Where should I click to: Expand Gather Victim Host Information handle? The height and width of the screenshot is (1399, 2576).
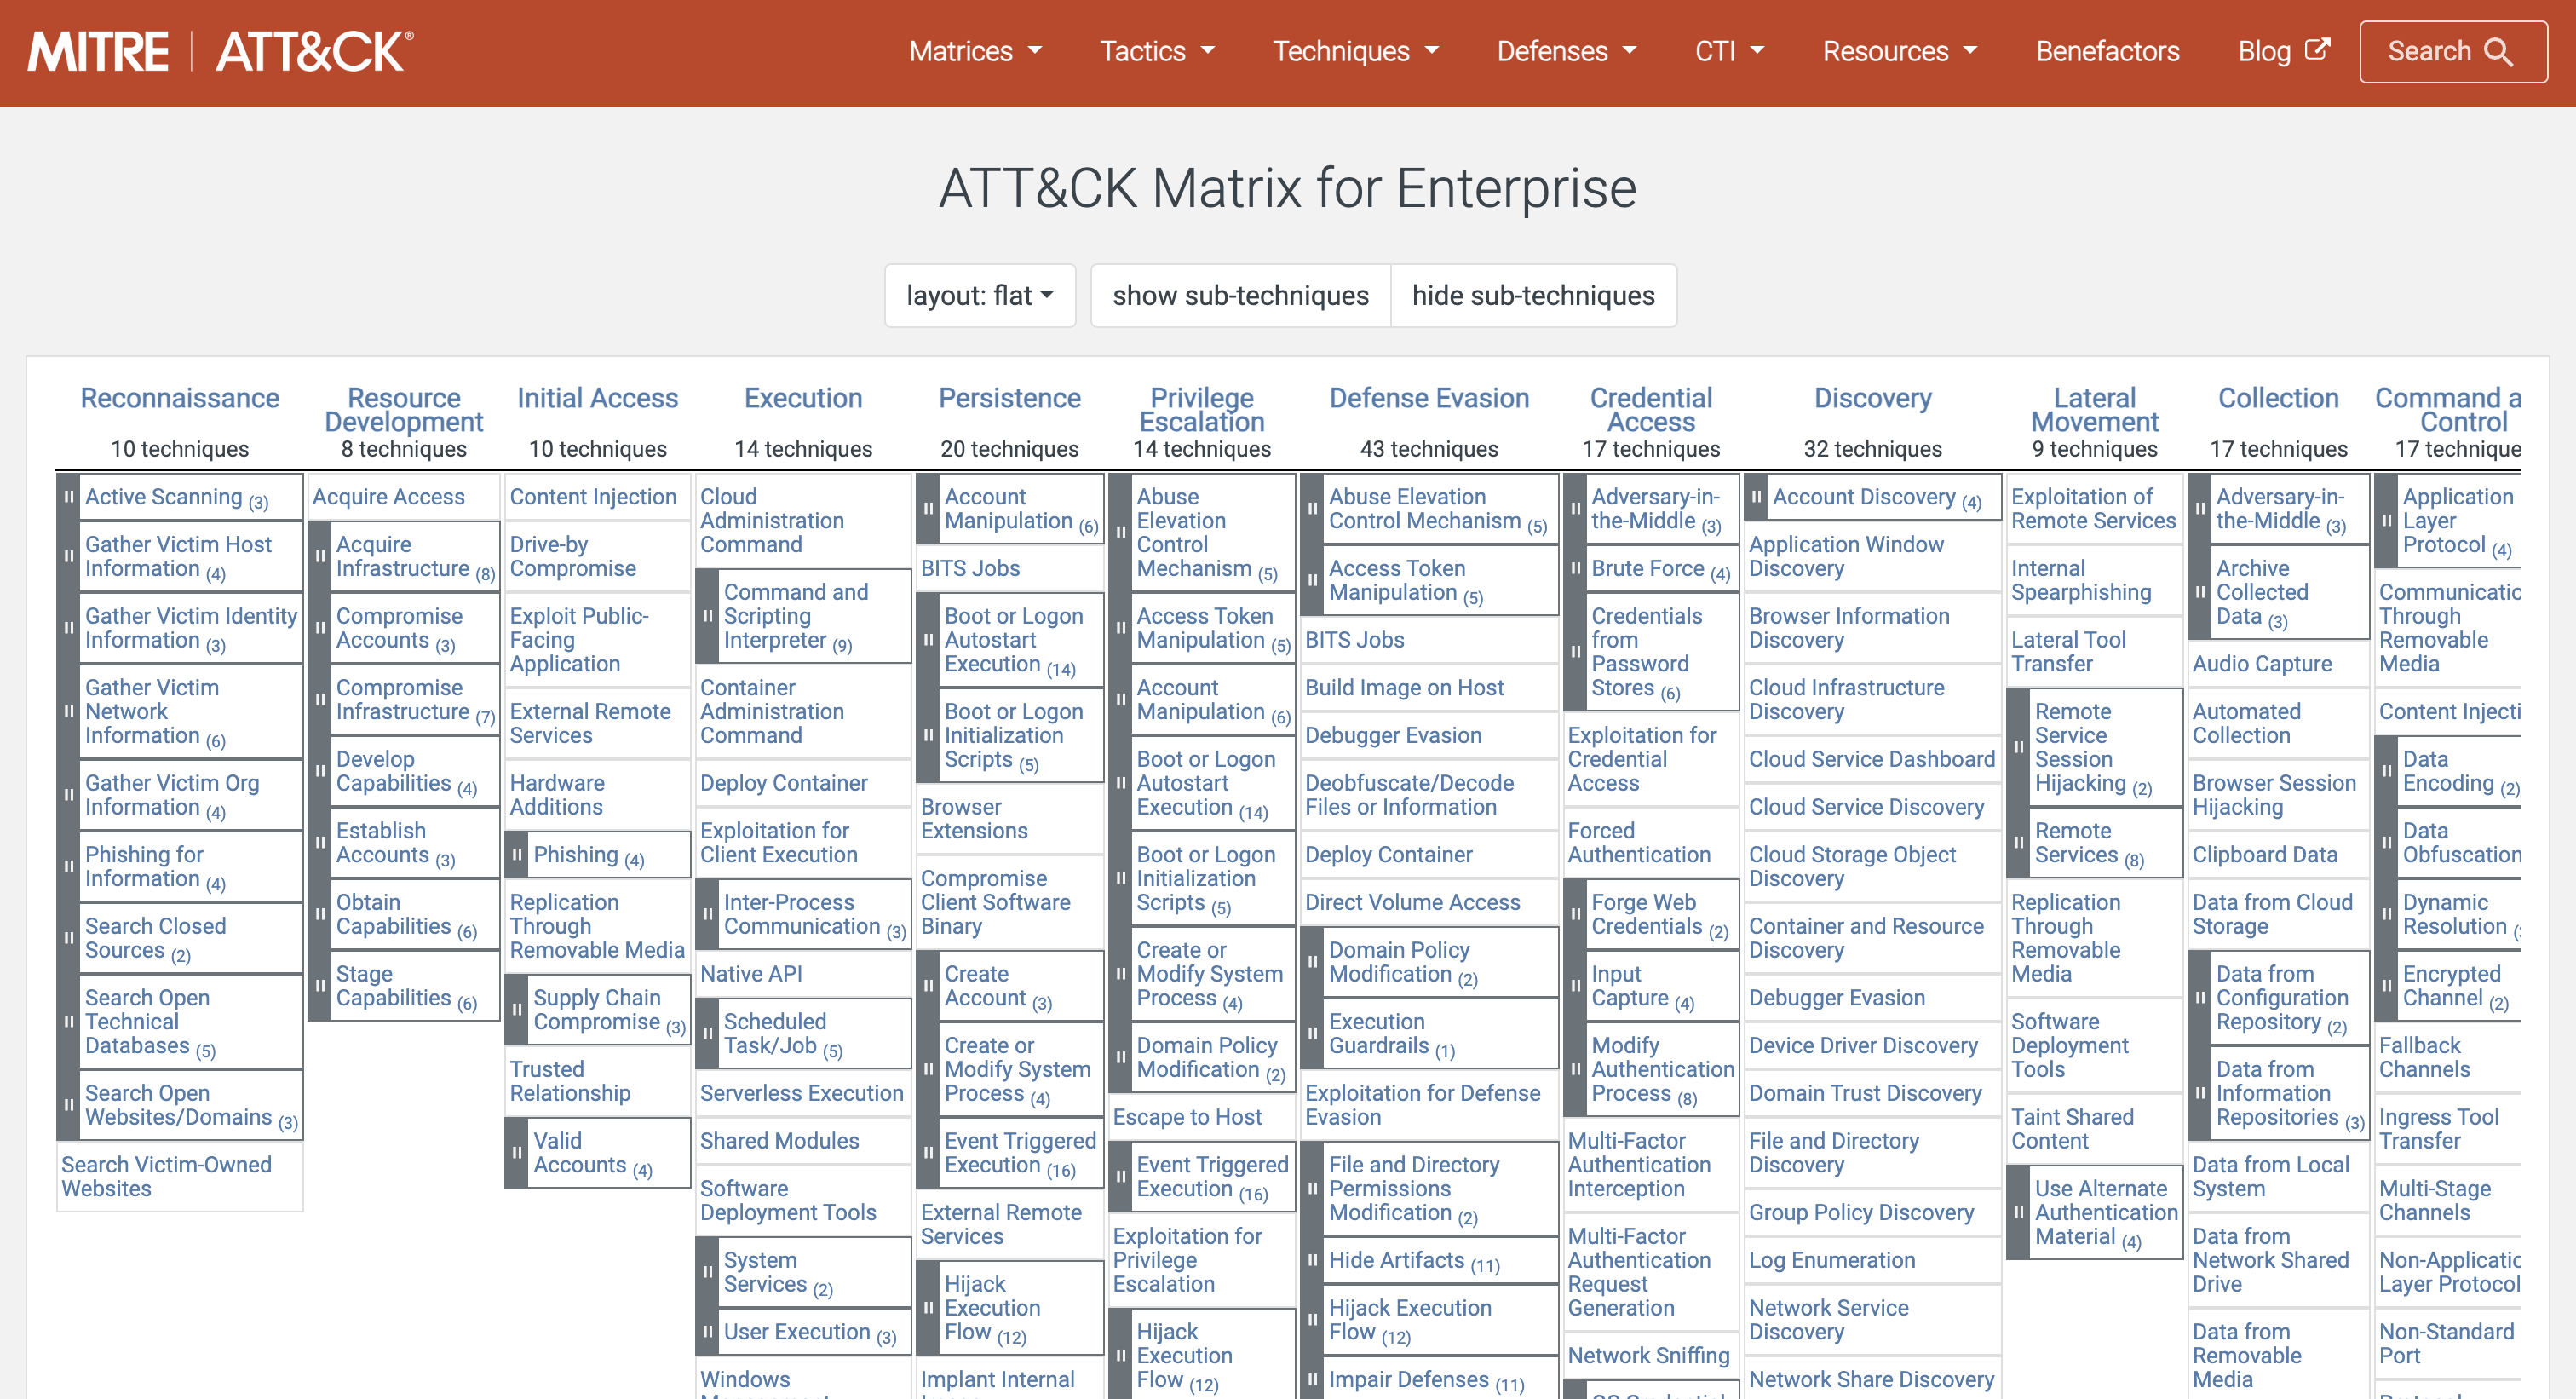(x=69, y=556)
